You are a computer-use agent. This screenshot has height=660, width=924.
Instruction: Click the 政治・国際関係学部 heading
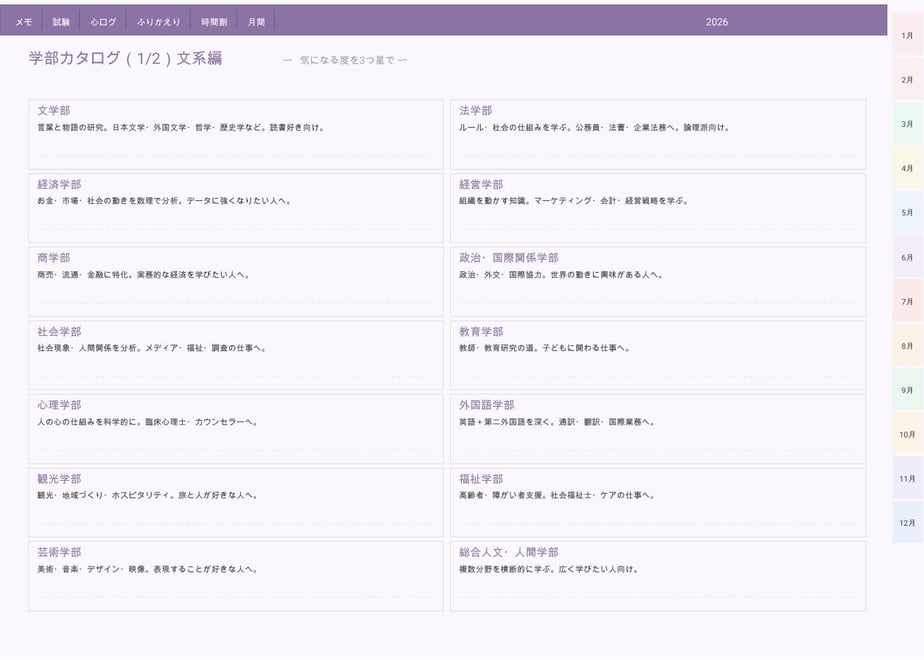(509, 258)
